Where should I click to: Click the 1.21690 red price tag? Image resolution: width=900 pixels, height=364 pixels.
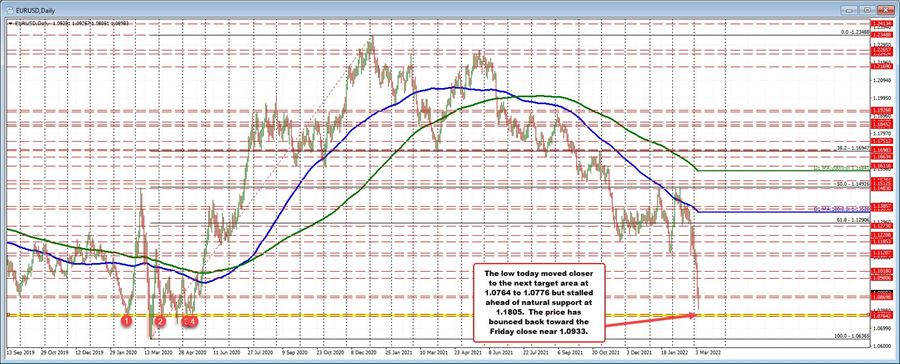coord(882,66)
